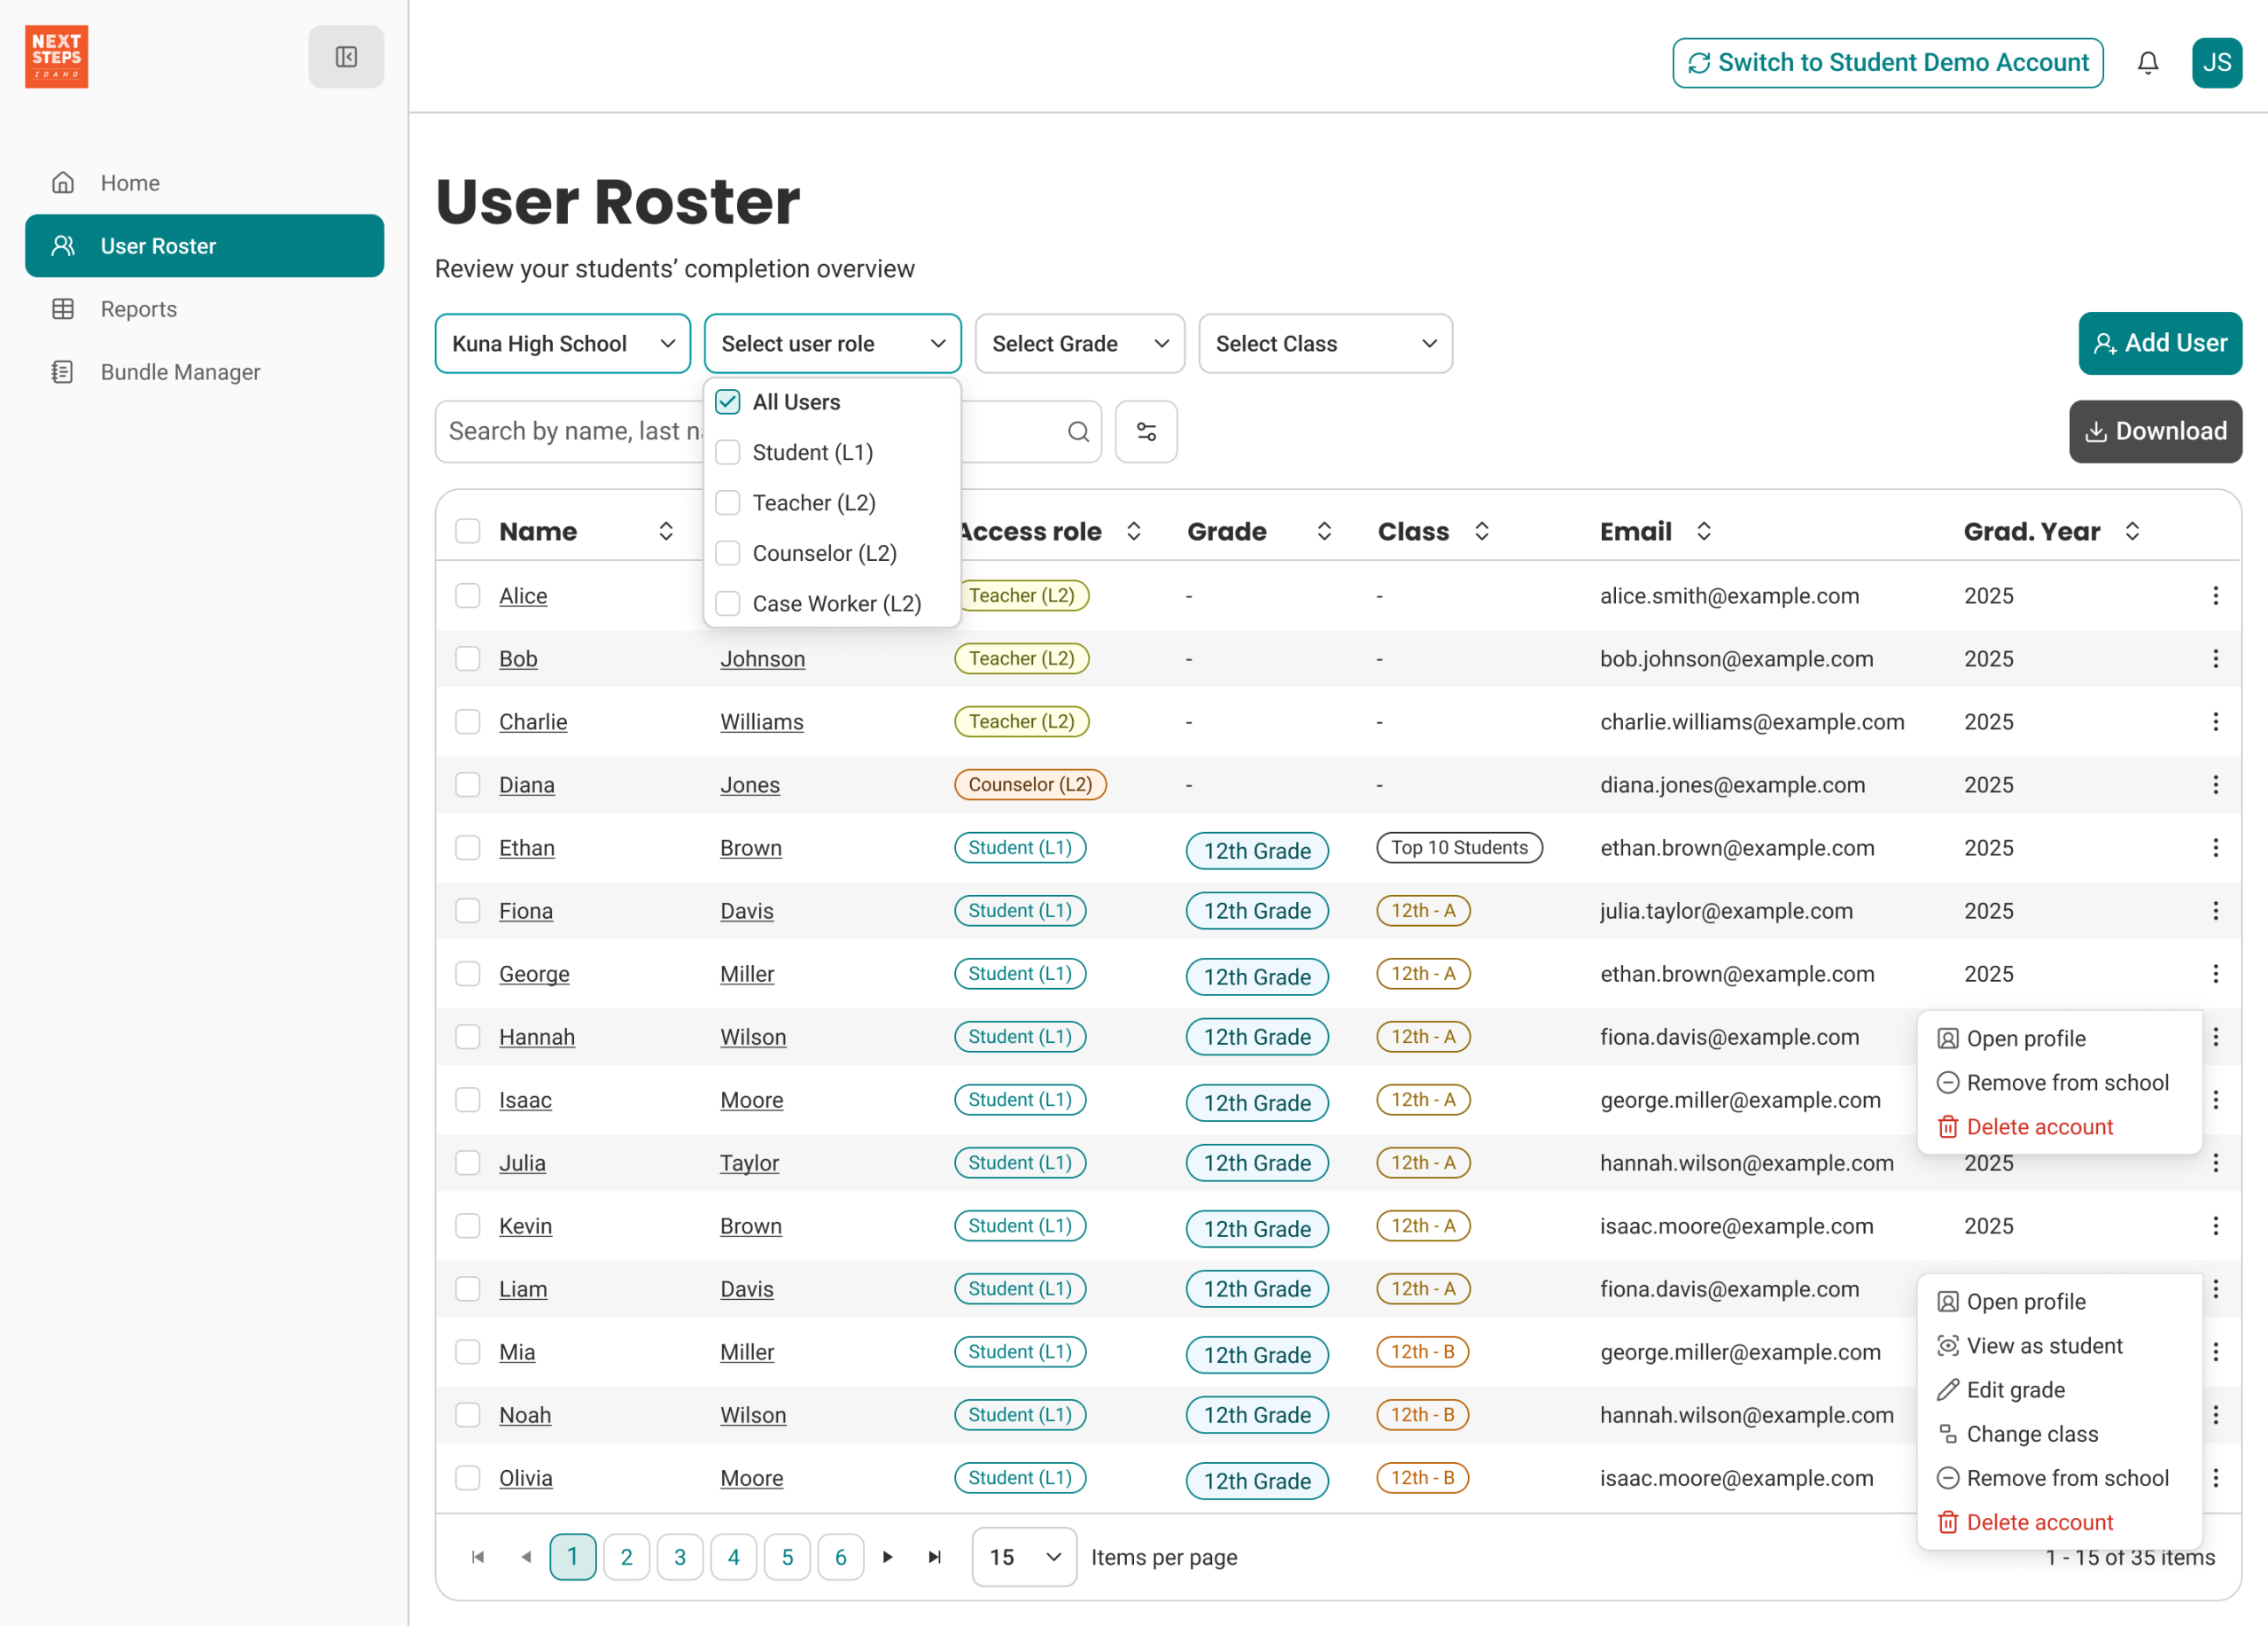Open Charlie's profile name link
This screenshot has height=1626, width=2268.
pos(533,722)
